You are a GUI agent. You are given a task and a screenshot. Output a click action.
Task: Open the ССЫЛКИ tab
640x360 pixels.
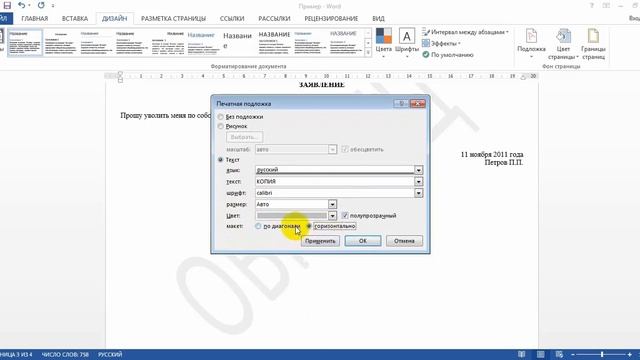pyautogui.click(x=232, y=18)
